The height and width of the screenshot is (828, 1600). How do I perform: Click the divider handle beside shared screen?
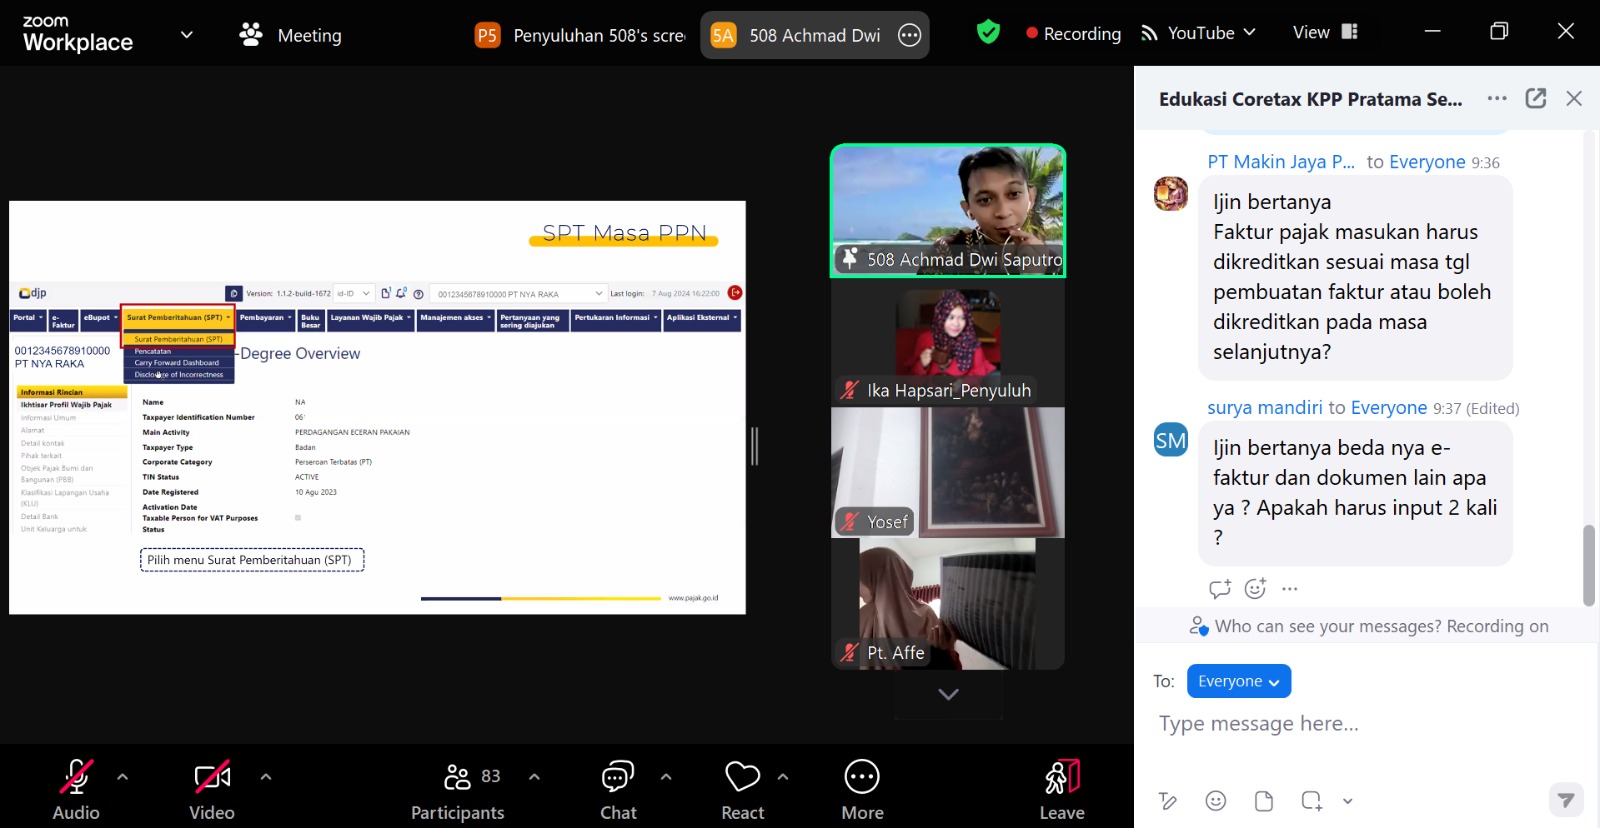[755, 446]
